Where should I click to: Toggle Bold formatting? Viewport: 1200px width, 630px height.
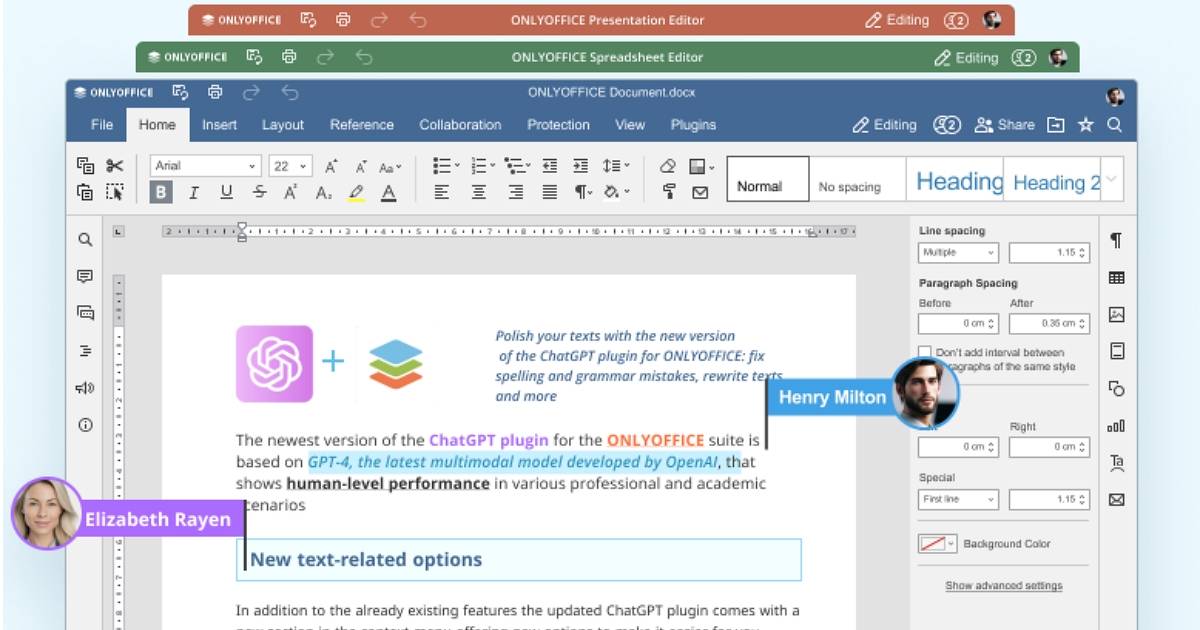click(x=161, y=192)
